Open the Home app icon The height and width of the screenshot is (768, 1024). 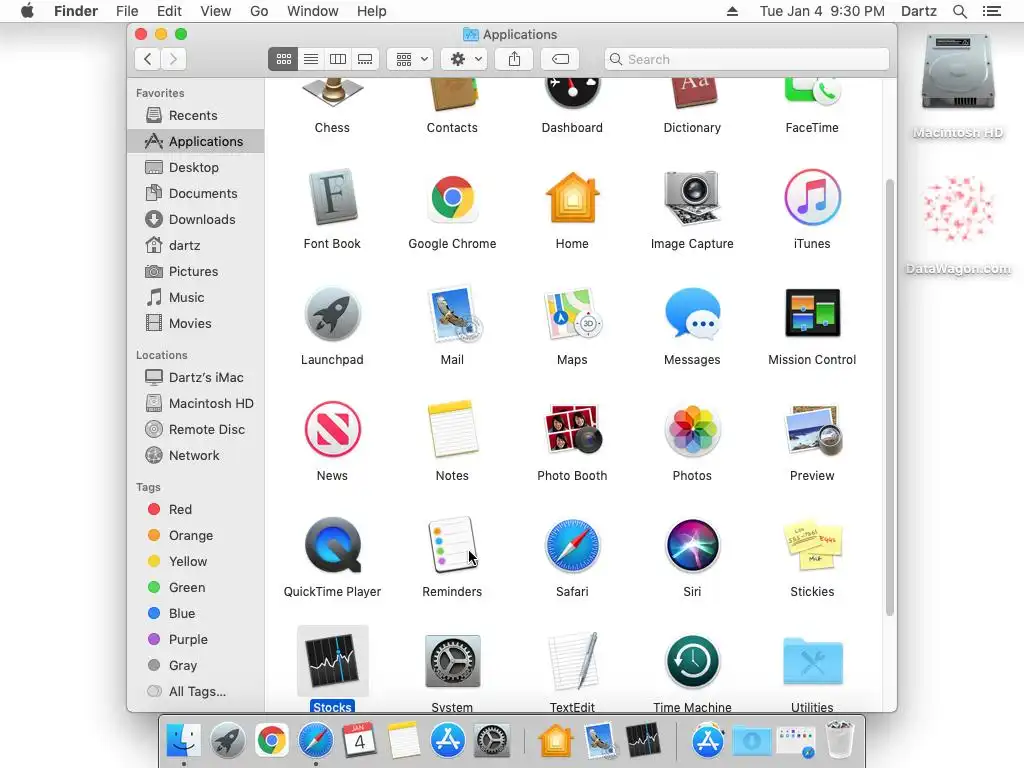(x=572, y=198)
